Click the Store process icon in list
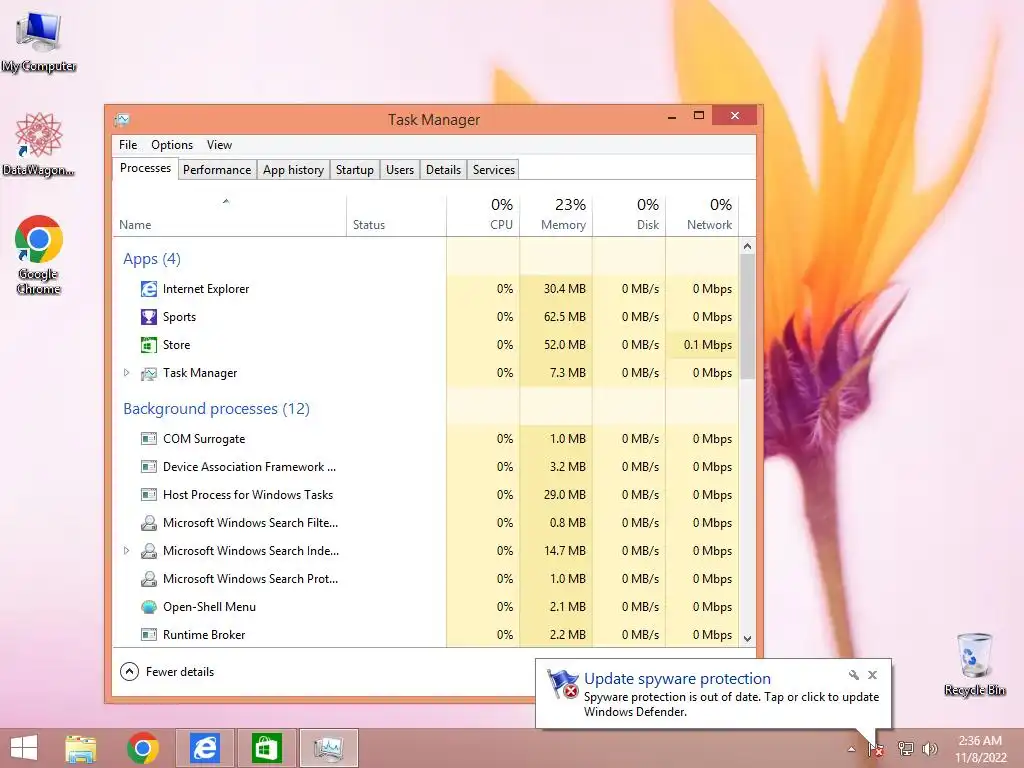Screen dimensions: 1024x768 tap(149, 345)
